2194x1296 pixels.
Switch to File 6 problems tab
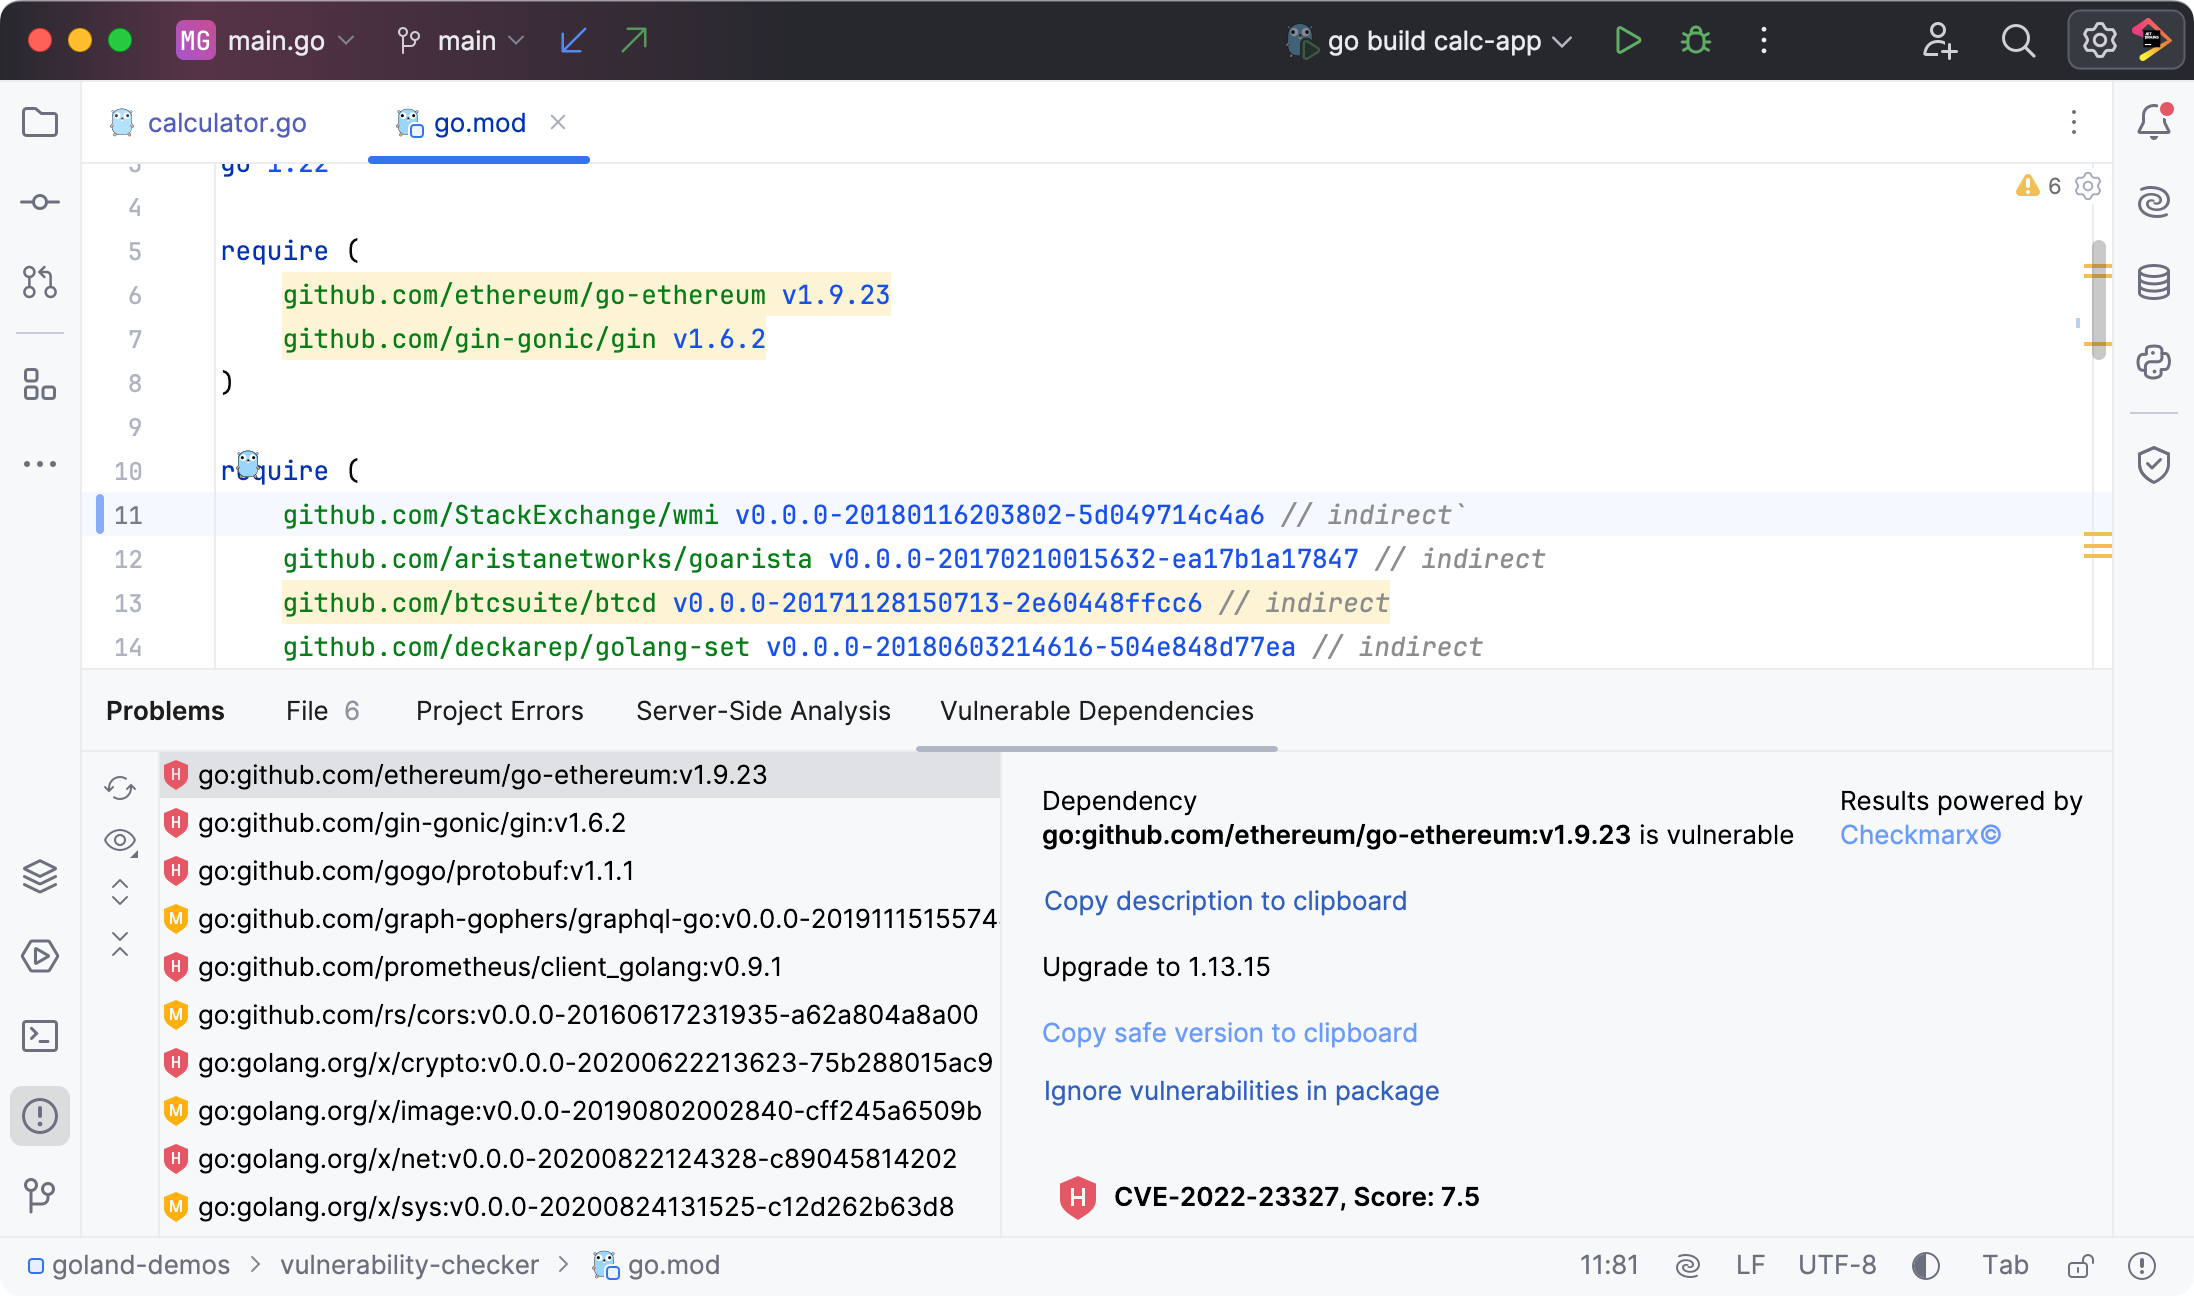point(322,711)
